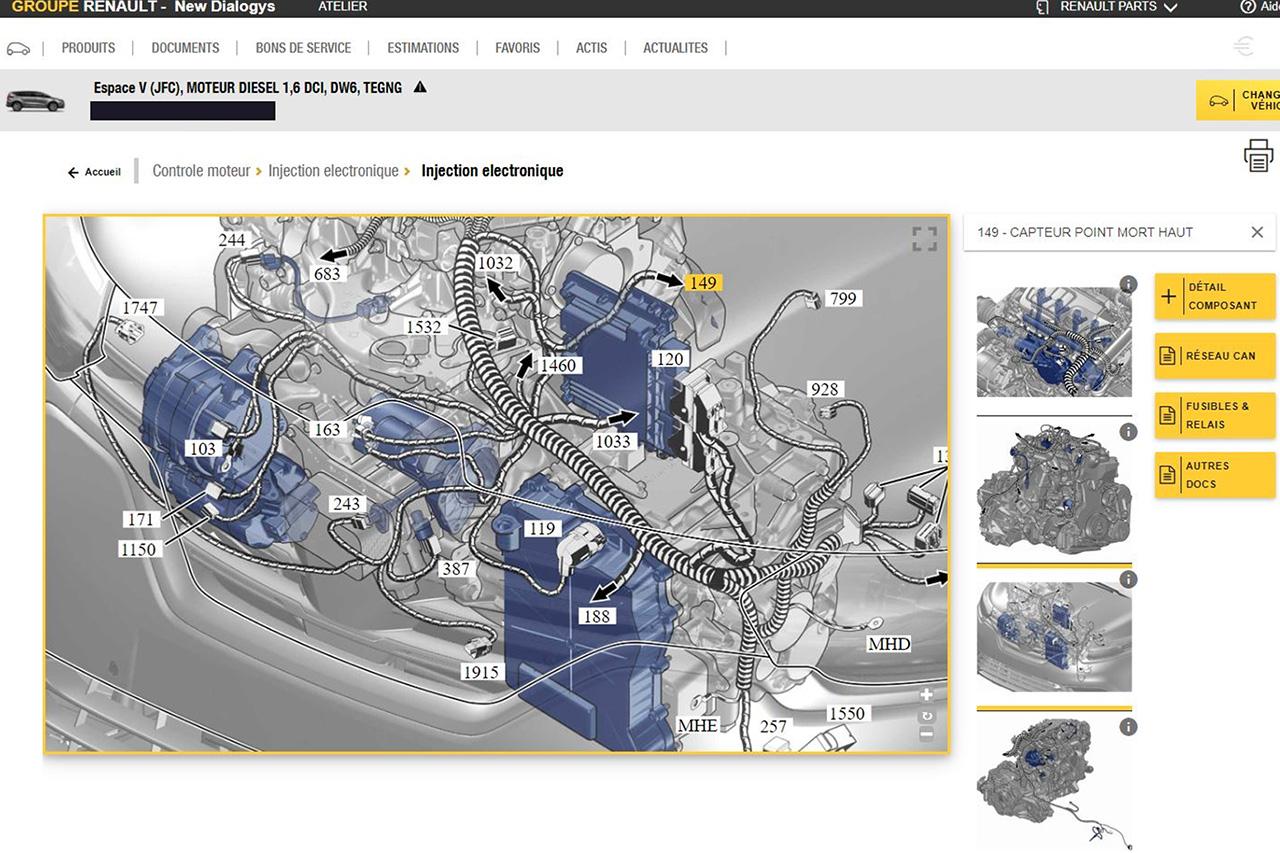The width and height of the screenshot is (1280, 853).
Task: Click info icon on first thumbnail
Action: tap(1128, 285)
